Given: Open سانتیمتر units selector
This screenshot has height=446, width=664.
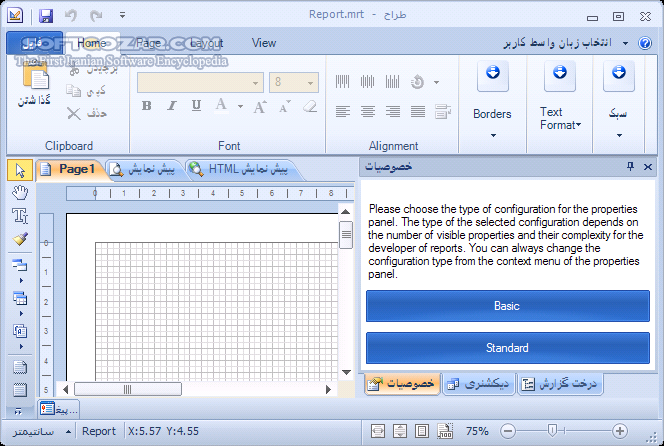Looking at the screenshot, I should click(x=42, y=431).
